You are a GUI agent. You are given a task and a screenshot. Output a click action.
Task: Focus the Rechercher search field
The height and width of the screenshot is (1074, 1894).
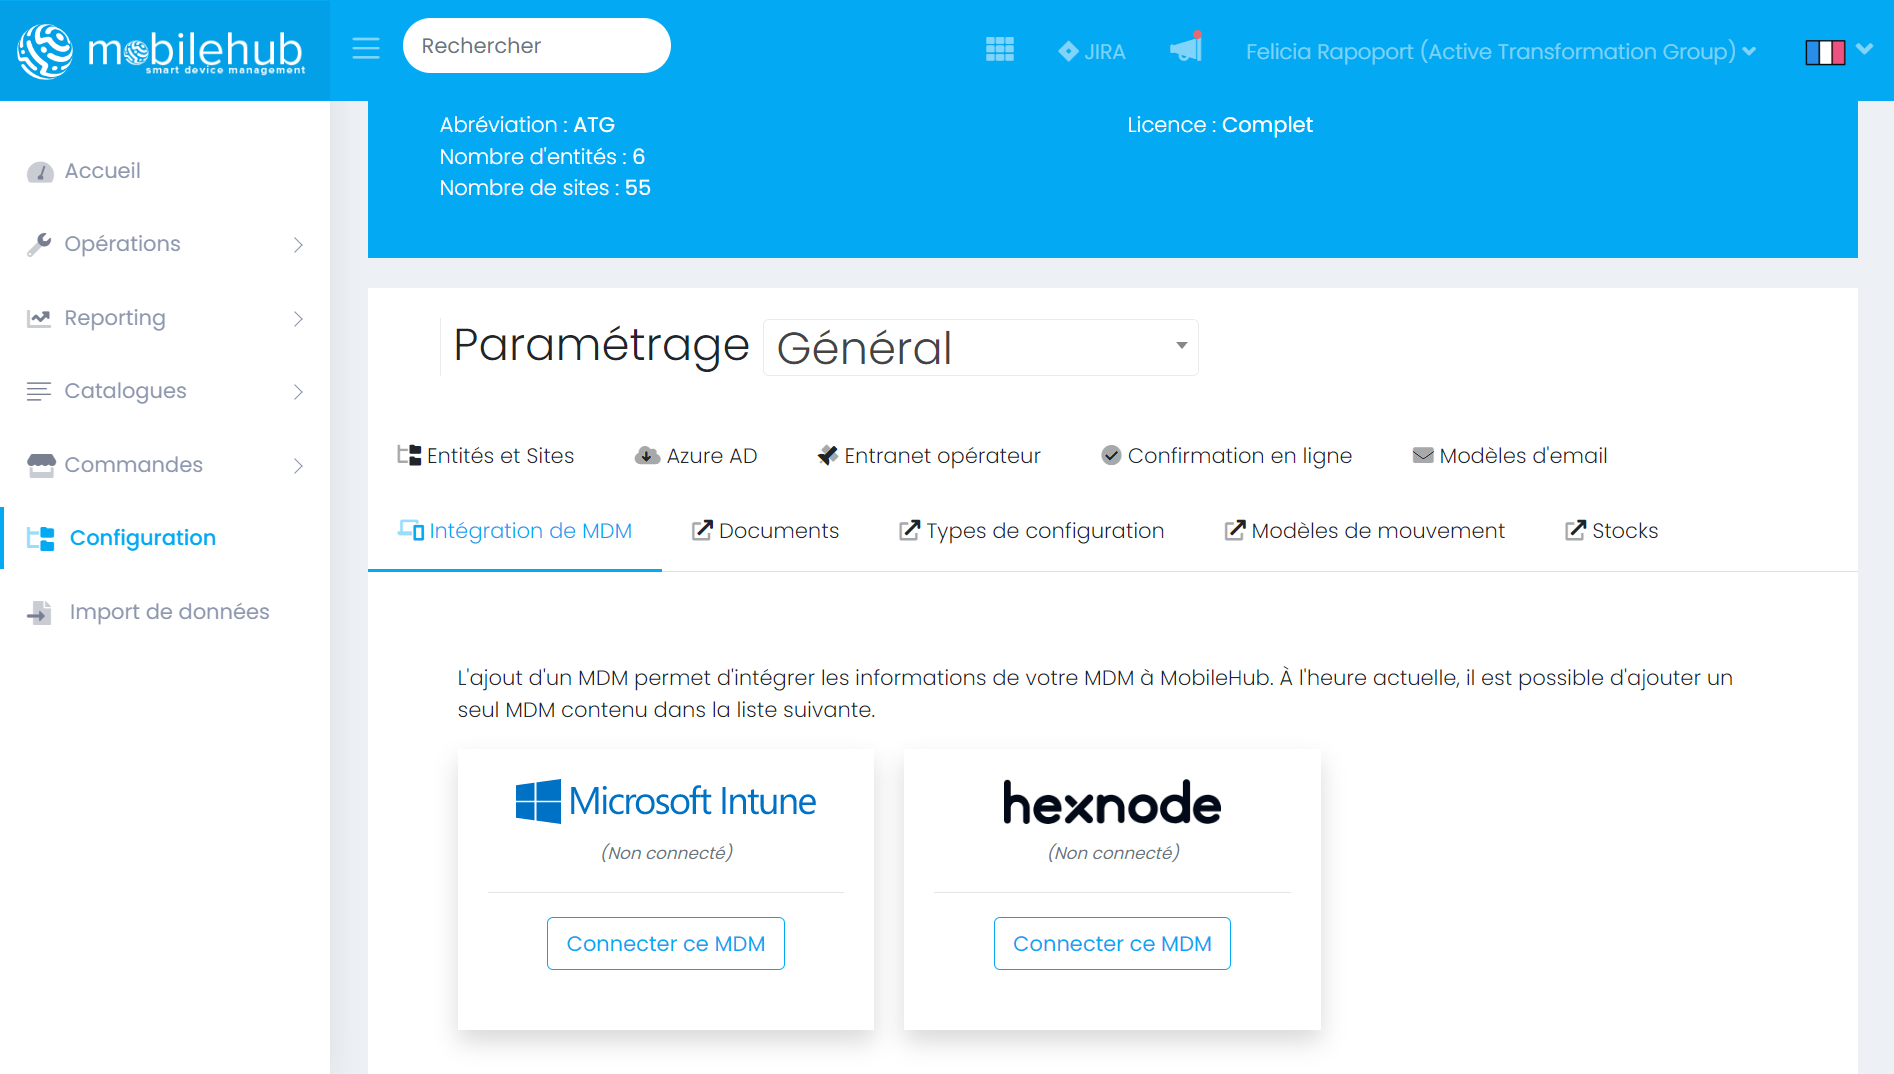coord(537,46)
